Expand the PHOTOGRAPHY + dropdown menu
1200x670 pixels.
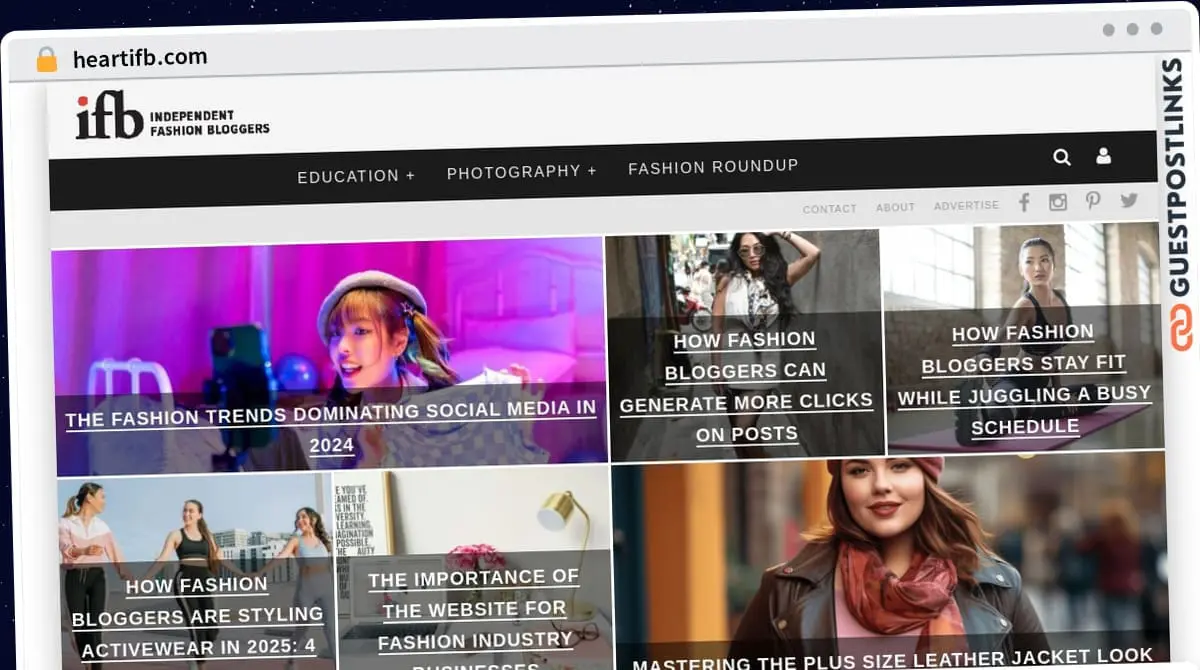point(521,171)
